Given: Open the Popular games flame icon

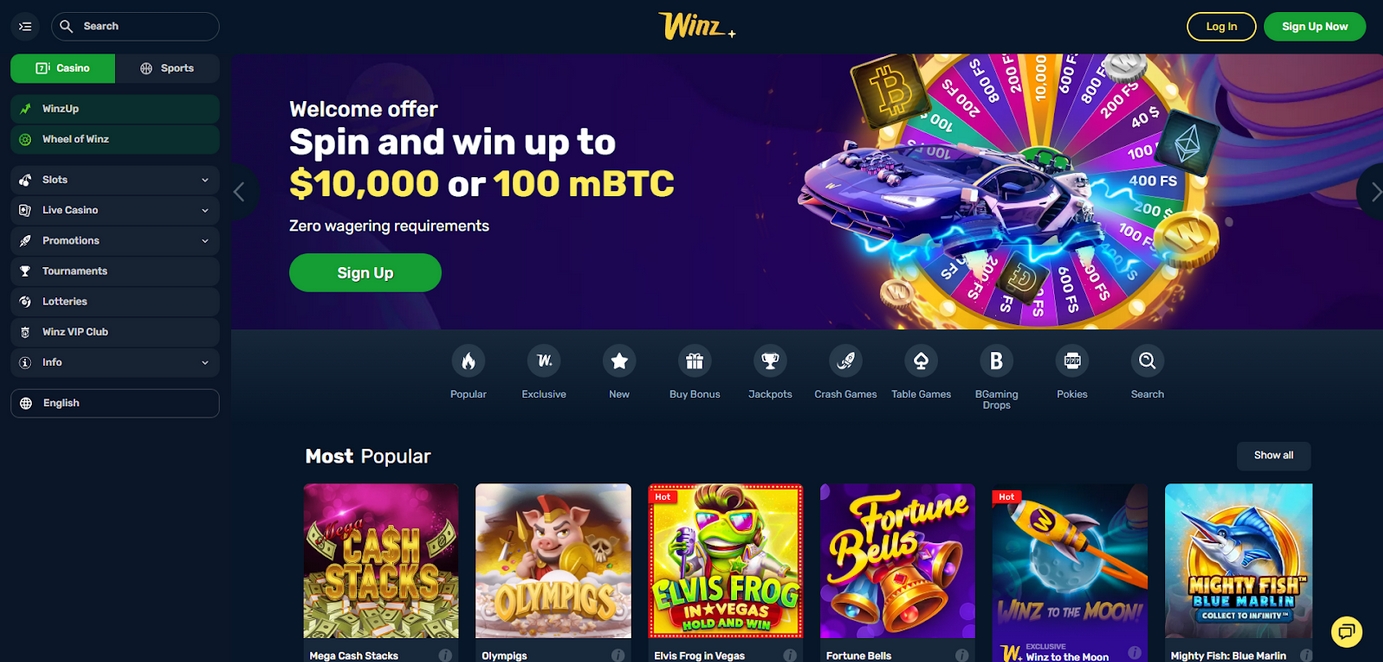Looking at the screenshot, I should pos(468,361).
